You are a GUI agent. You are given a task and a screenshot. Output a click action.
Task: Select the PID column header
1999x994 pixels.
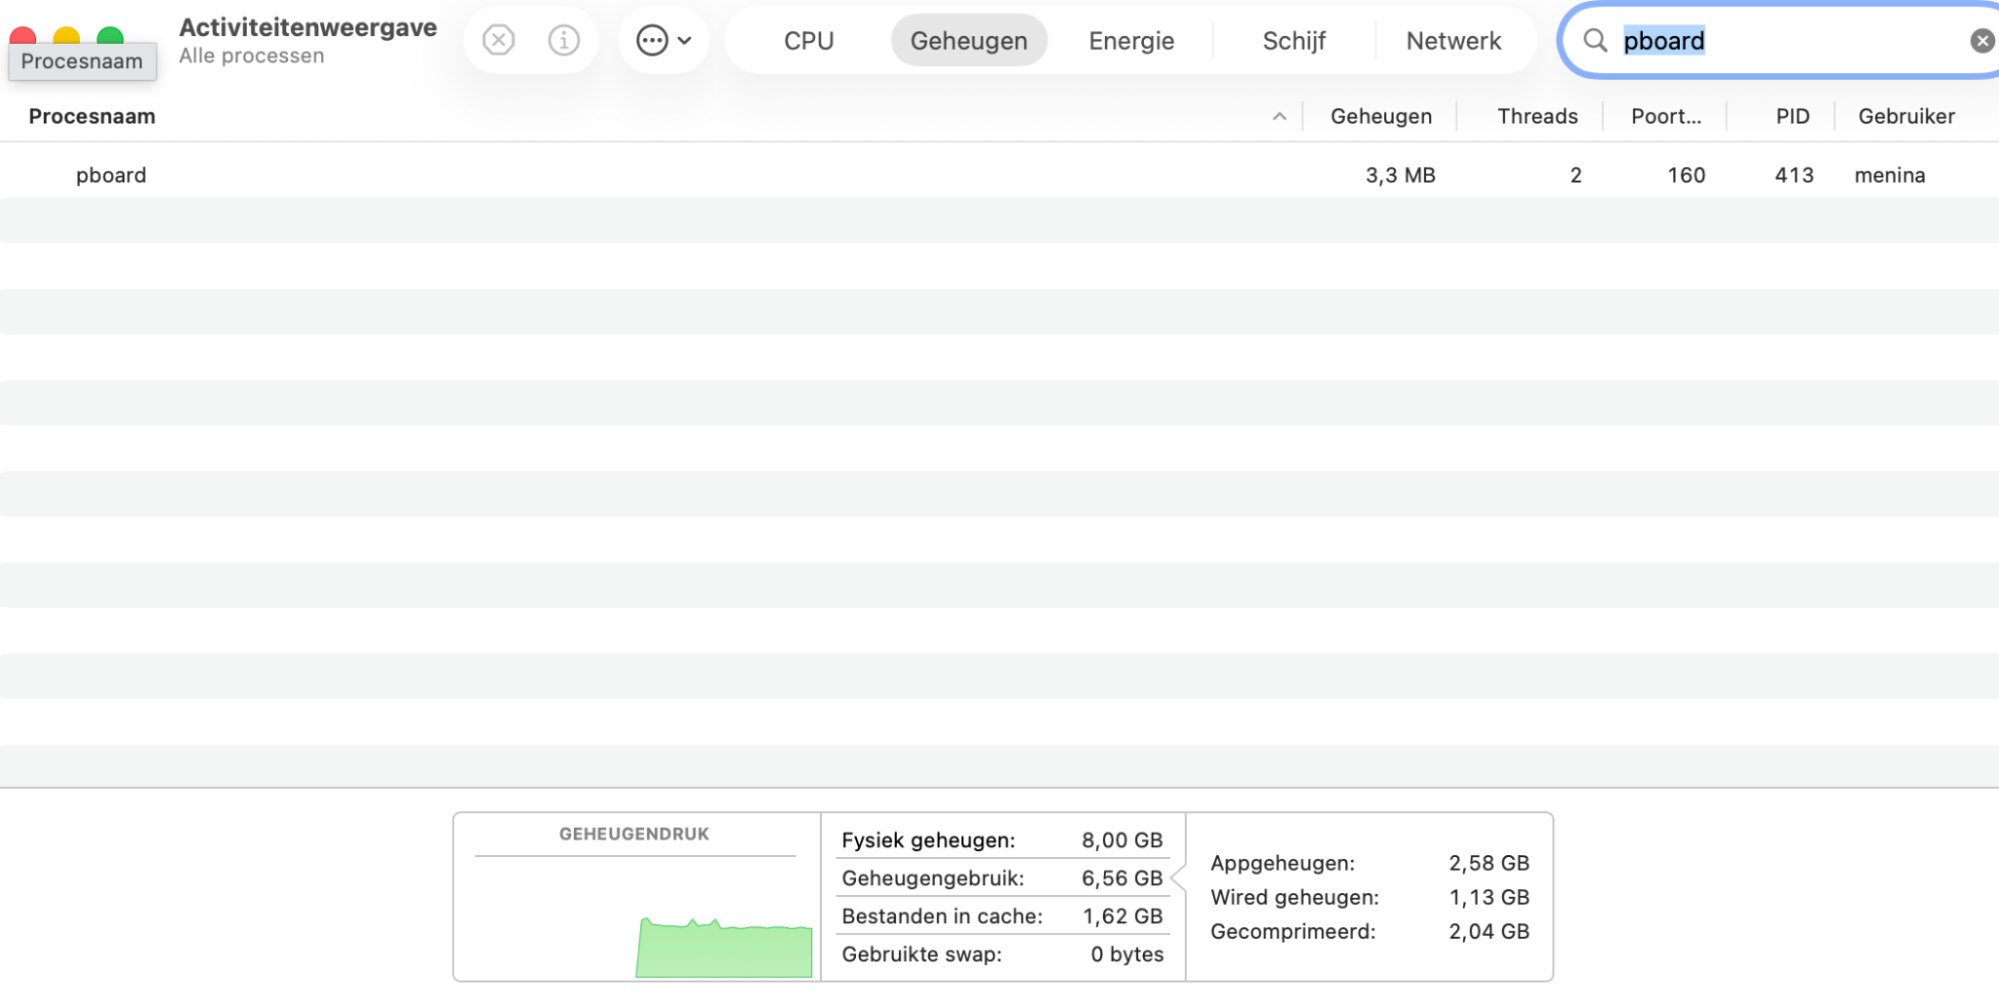tap(1791, 116)
